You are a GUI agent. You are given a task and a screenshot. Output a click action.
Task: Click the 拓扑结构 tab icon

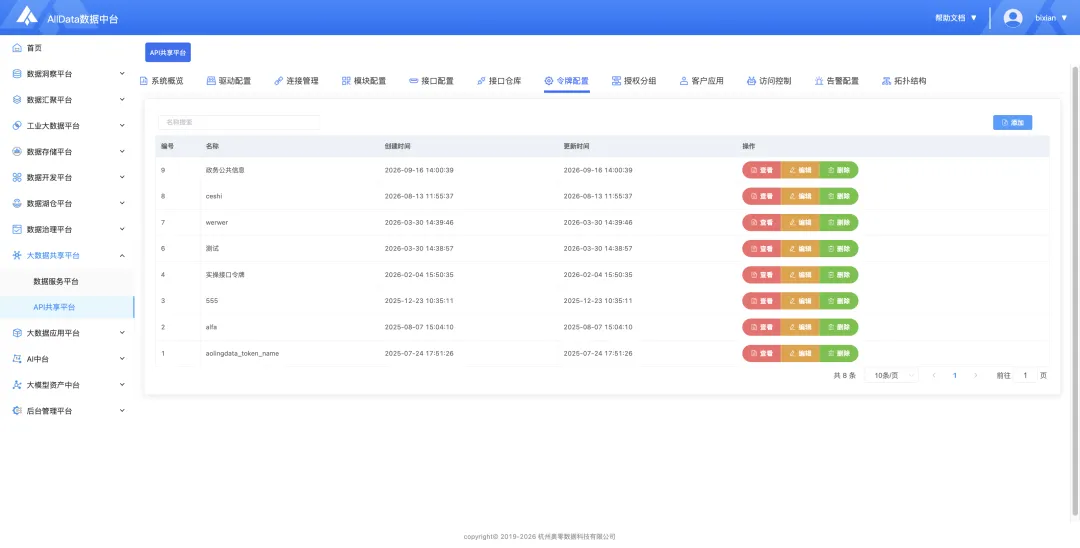tap(886, 81)
